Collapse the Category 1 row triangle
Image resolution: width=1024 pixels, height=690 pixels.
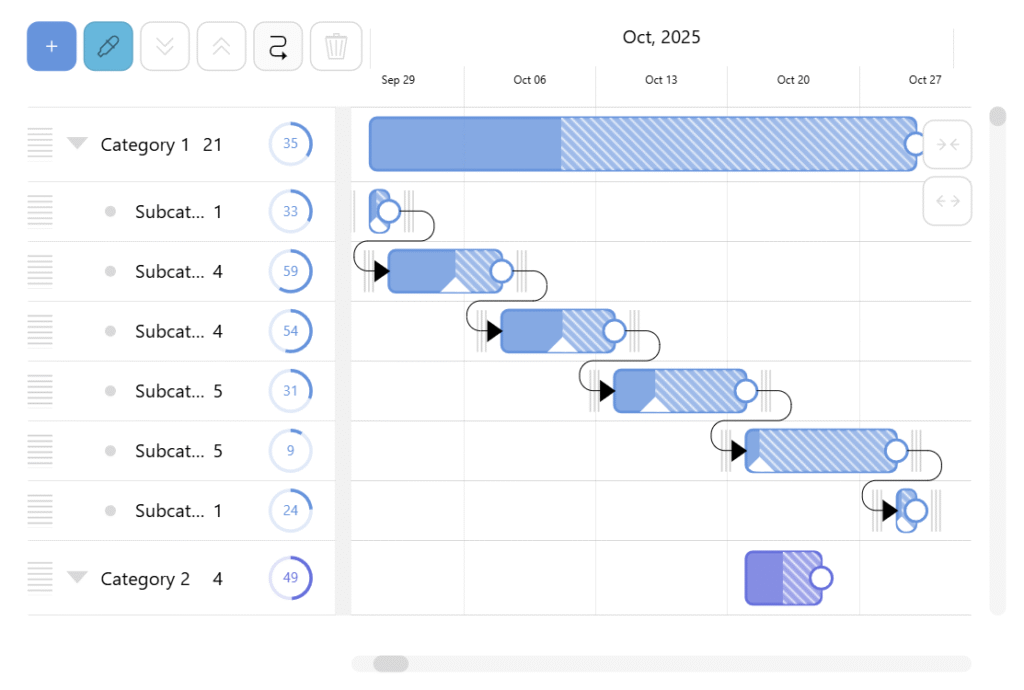pos(77,144)
